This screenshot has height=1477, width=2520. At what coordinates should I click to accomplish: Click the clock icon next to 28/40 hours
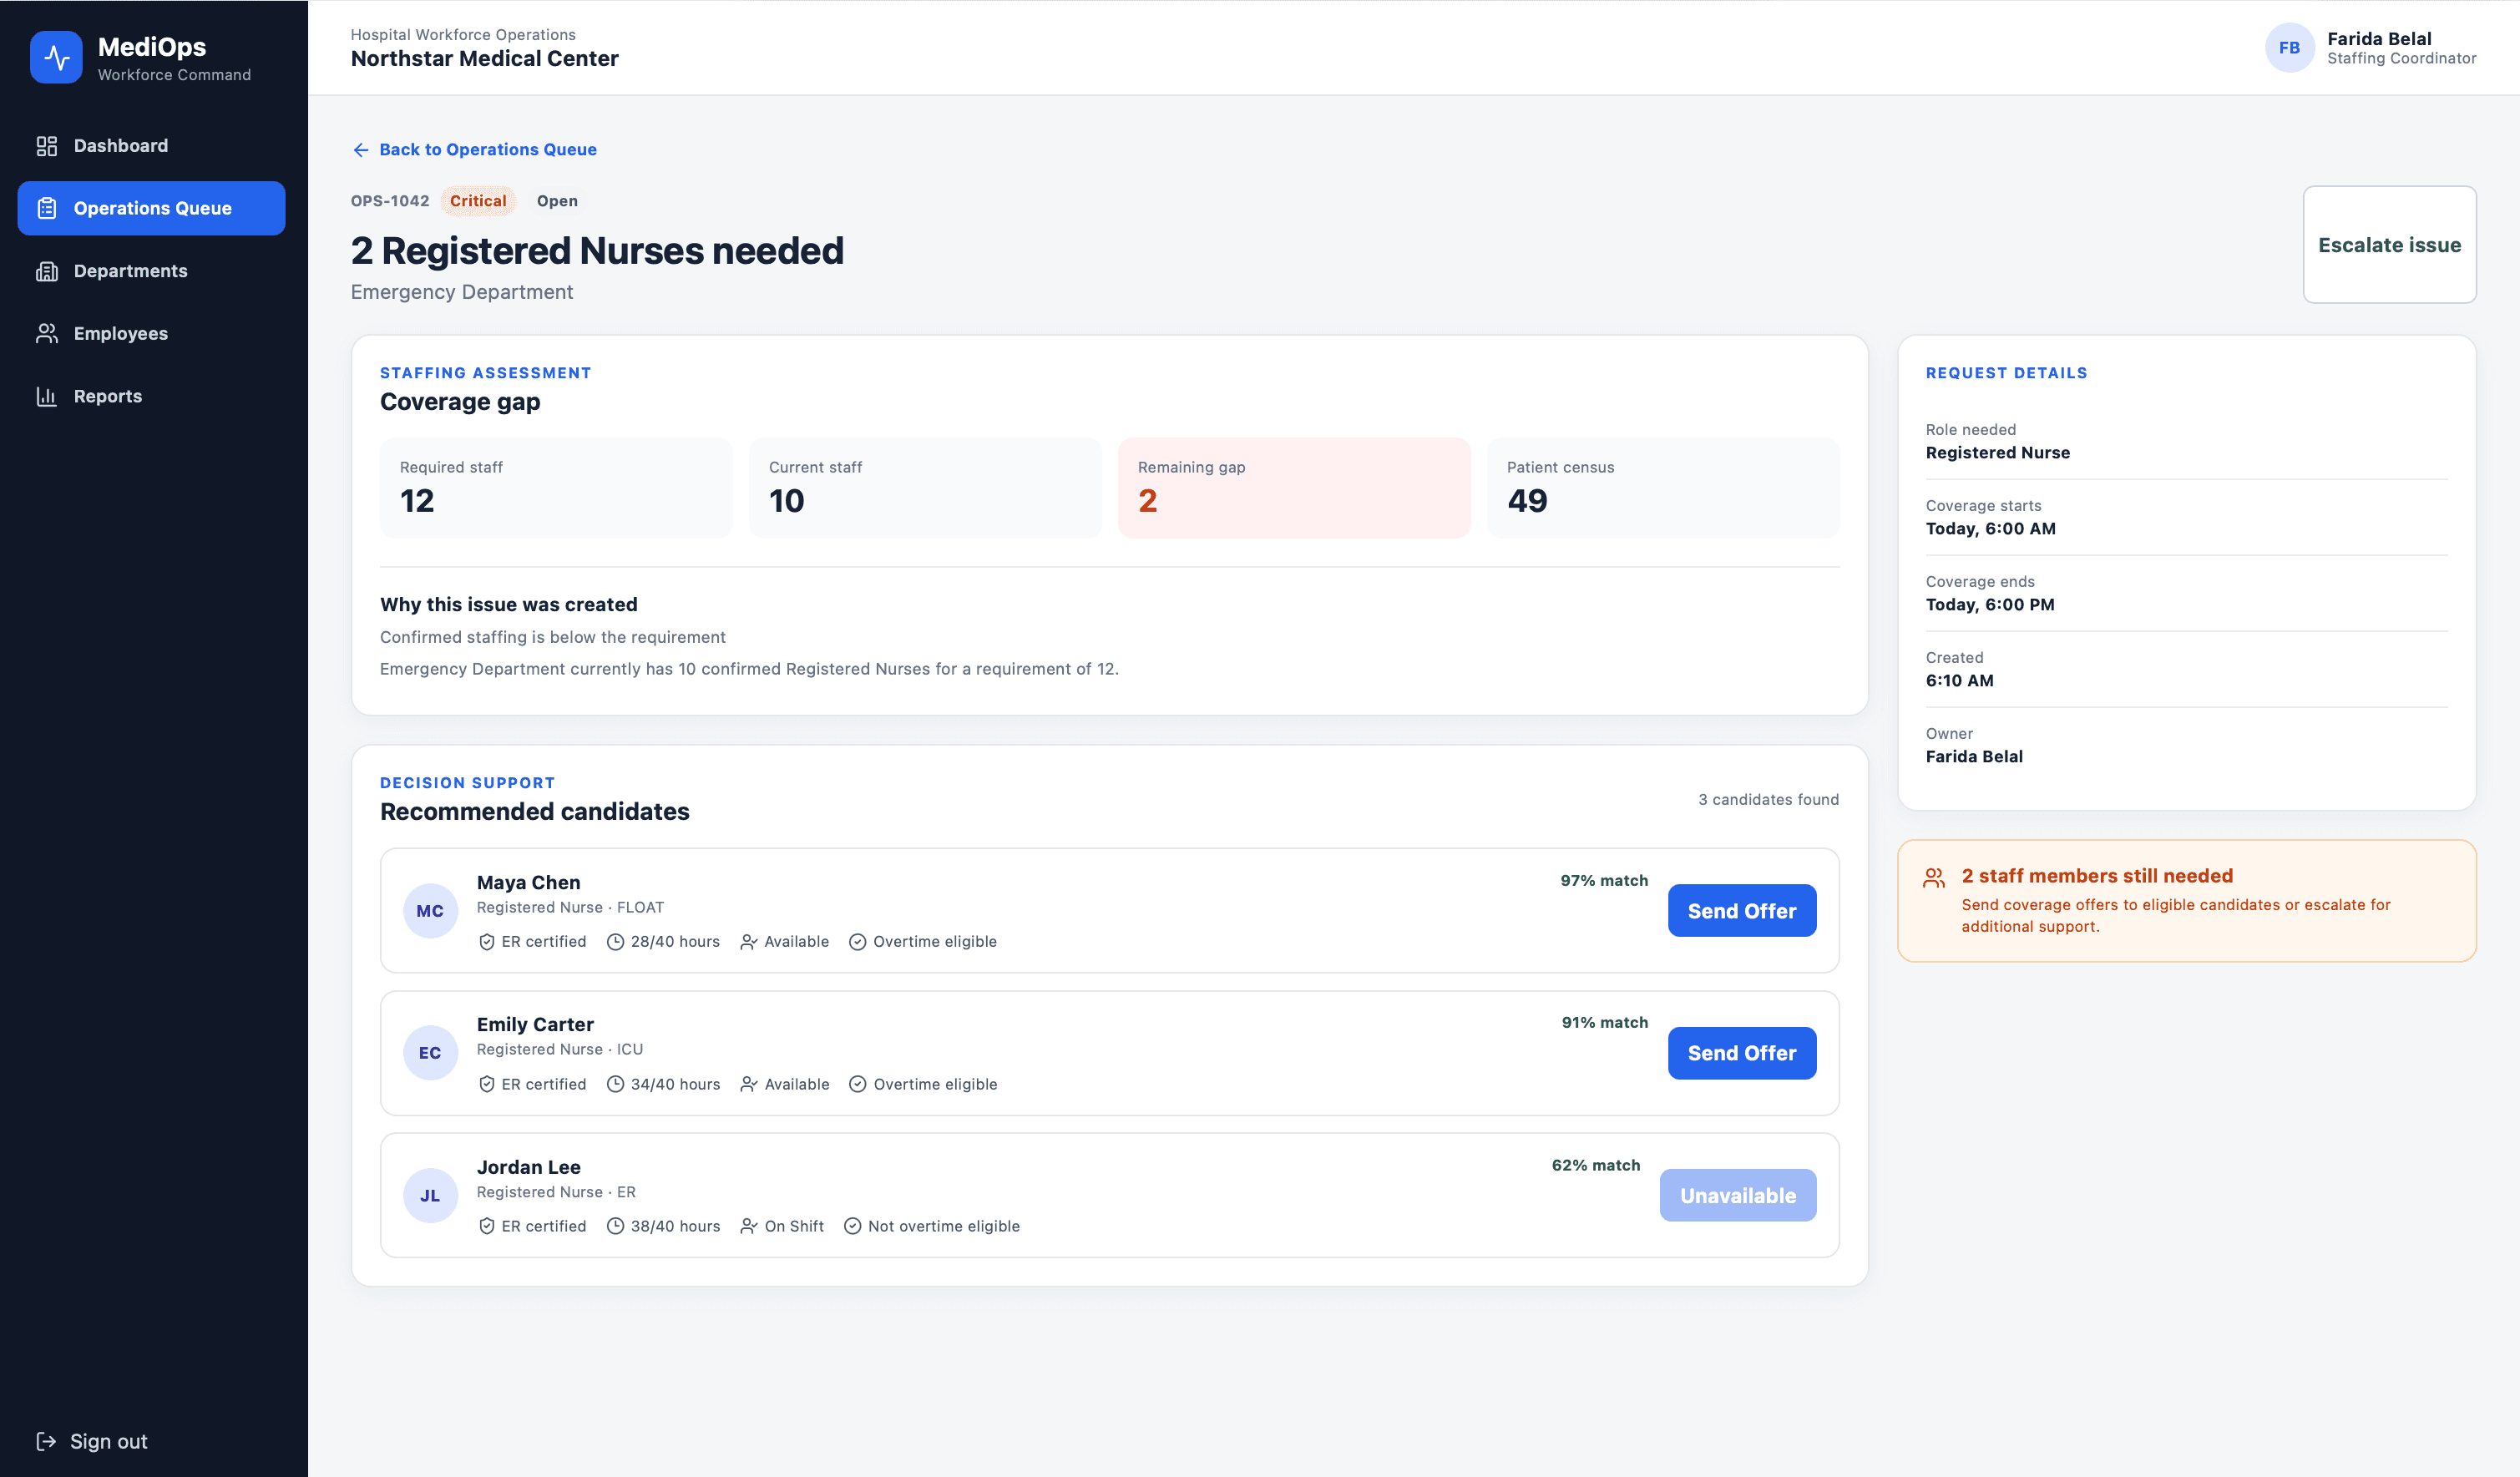616,942
